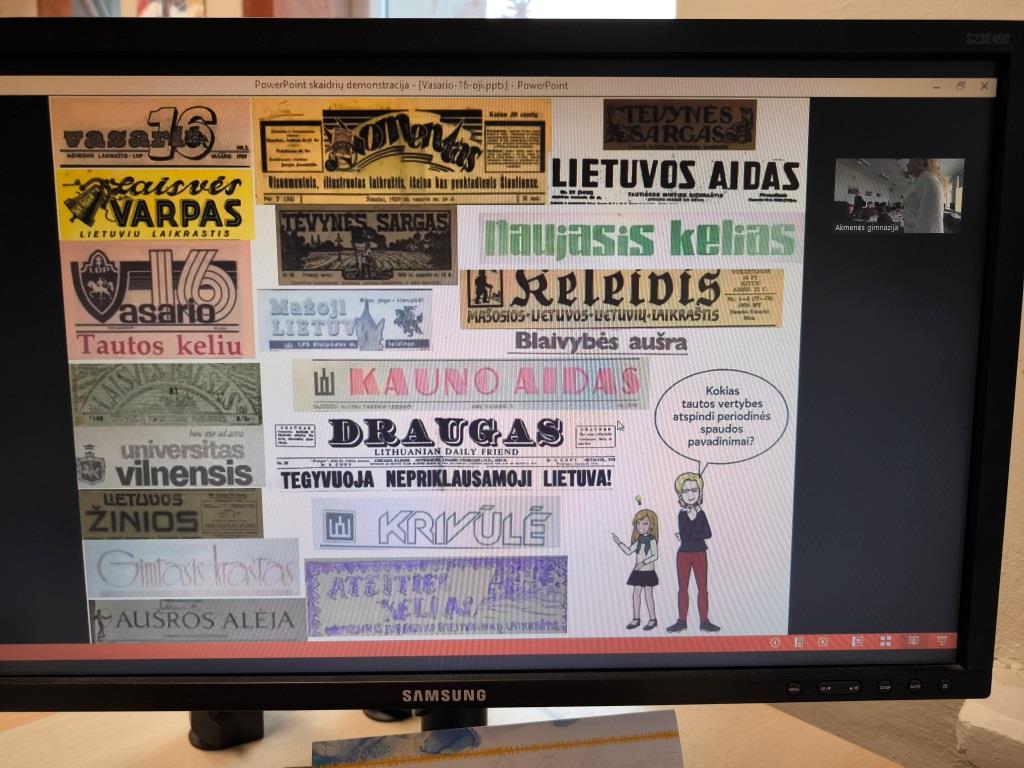Click the KRIVŪLĖ logo
Image resolution: width=1024 pixels, height=768 pixels.
(x=436, y=524)
